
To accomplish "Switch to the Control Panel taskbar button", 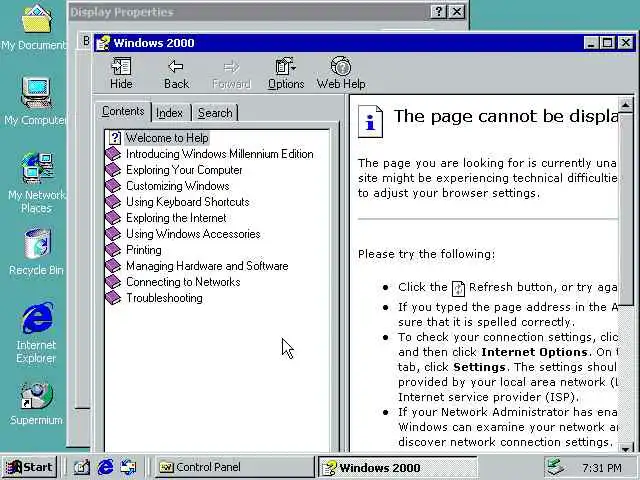I will click(x=234, y=467).
